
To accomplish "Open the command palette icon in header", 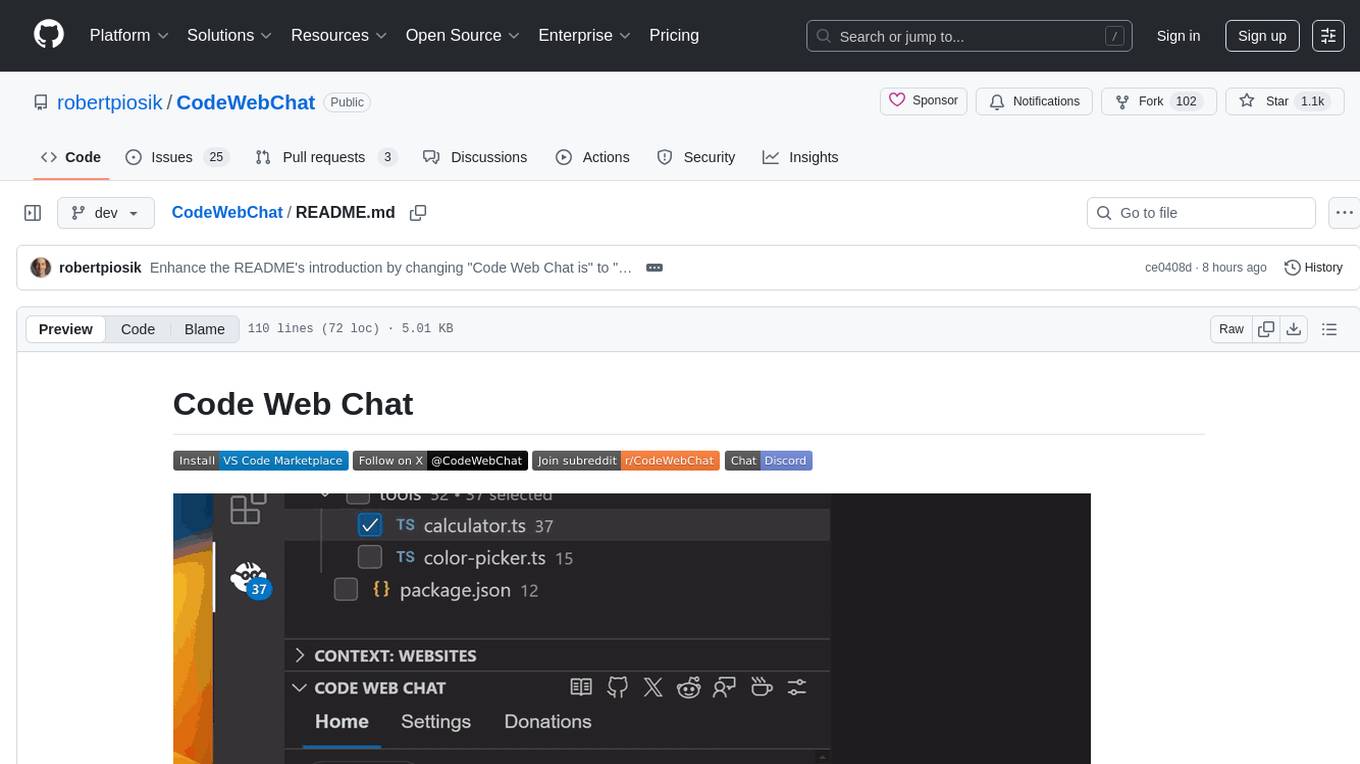I will point(1328,35).
